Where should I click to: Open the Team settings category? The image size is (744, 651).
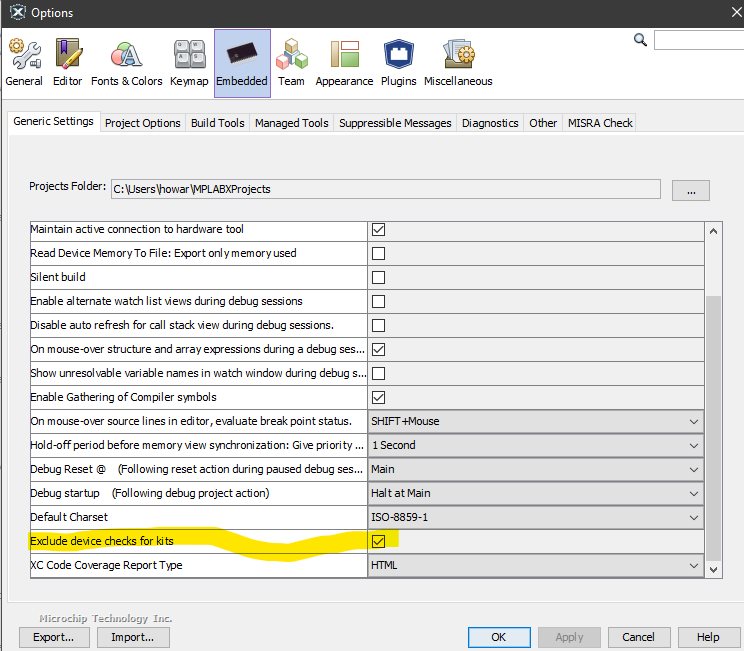click(x=291, y=63)
